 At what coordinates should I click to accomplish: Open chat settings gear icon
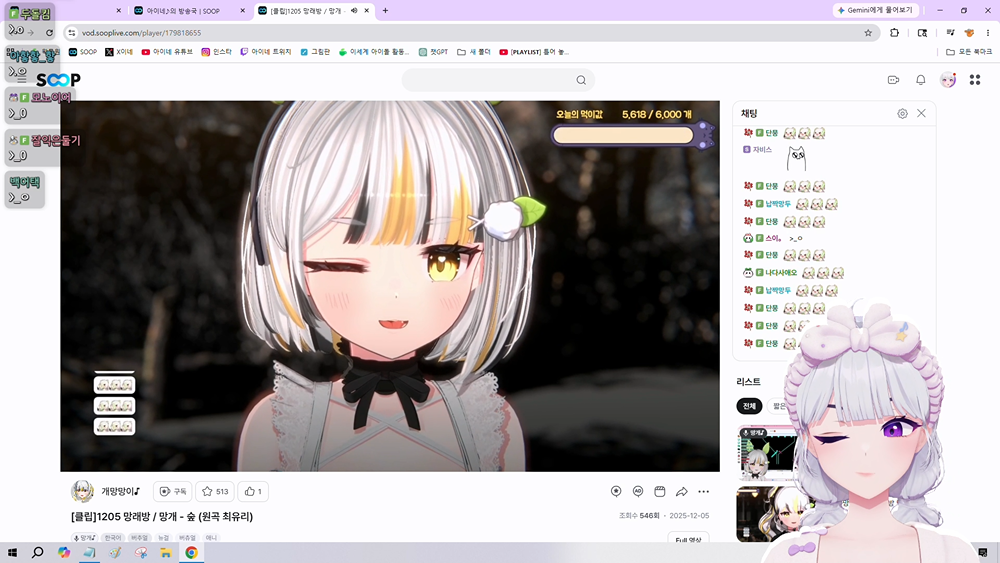pyautogui.click(x=902, y=113)
